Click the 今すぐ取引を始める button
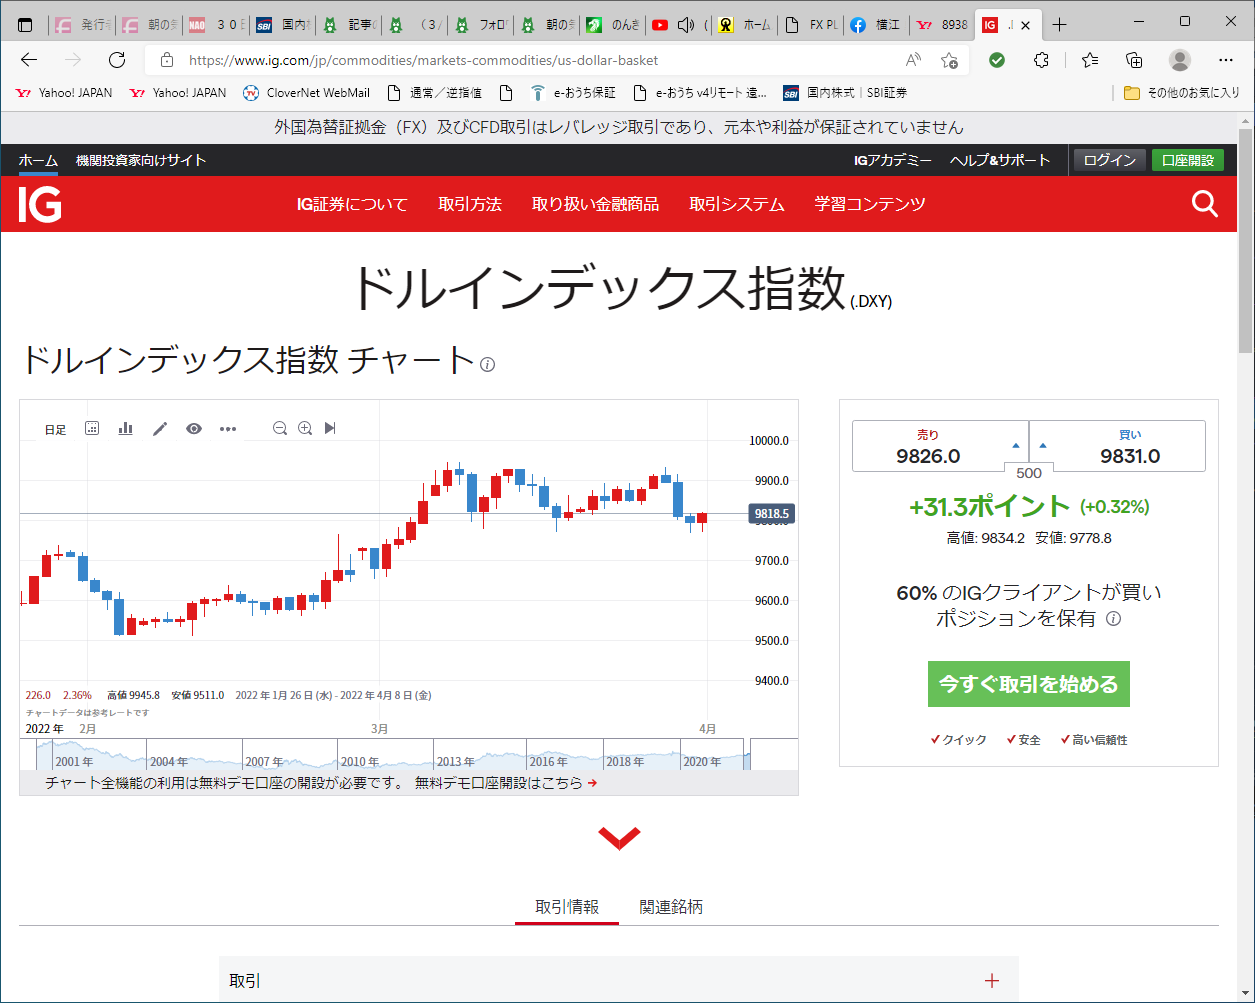Image resolution: width=1255 pixels, height=1003 pixels. point(1028,684)
